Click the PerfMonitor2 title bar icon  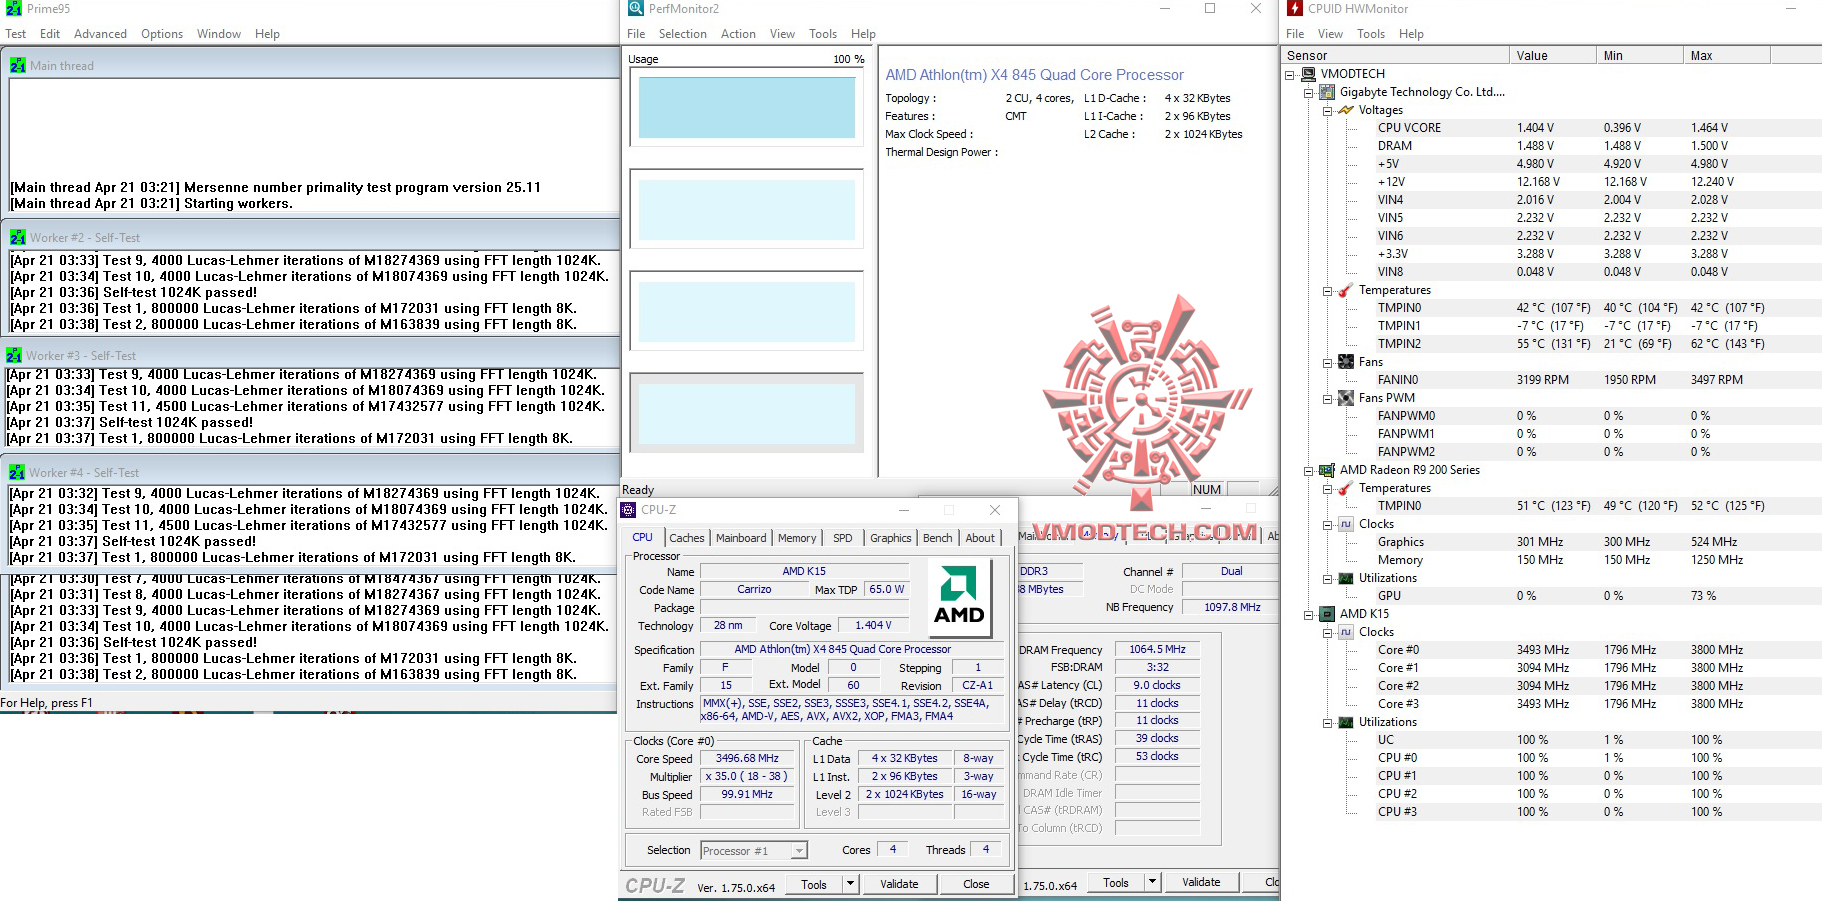(x=636, y=8)
